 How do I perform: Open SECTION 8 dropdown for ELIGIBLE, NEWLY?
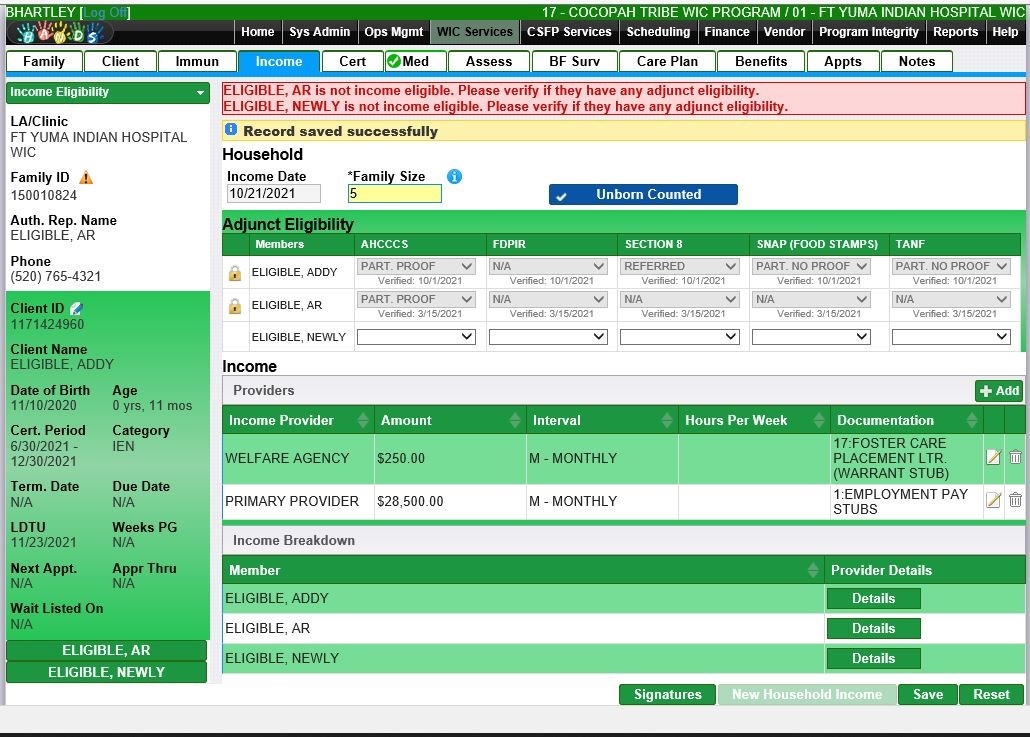(679, 338)
